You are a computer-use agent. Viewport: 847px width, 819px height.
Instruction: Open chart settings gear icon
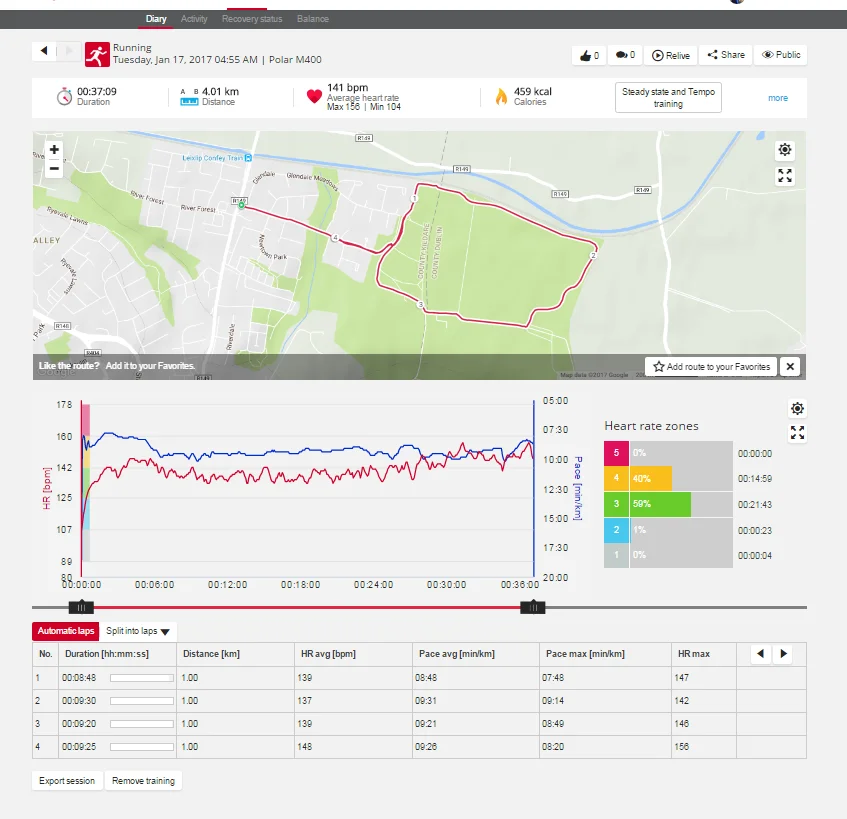797,408
